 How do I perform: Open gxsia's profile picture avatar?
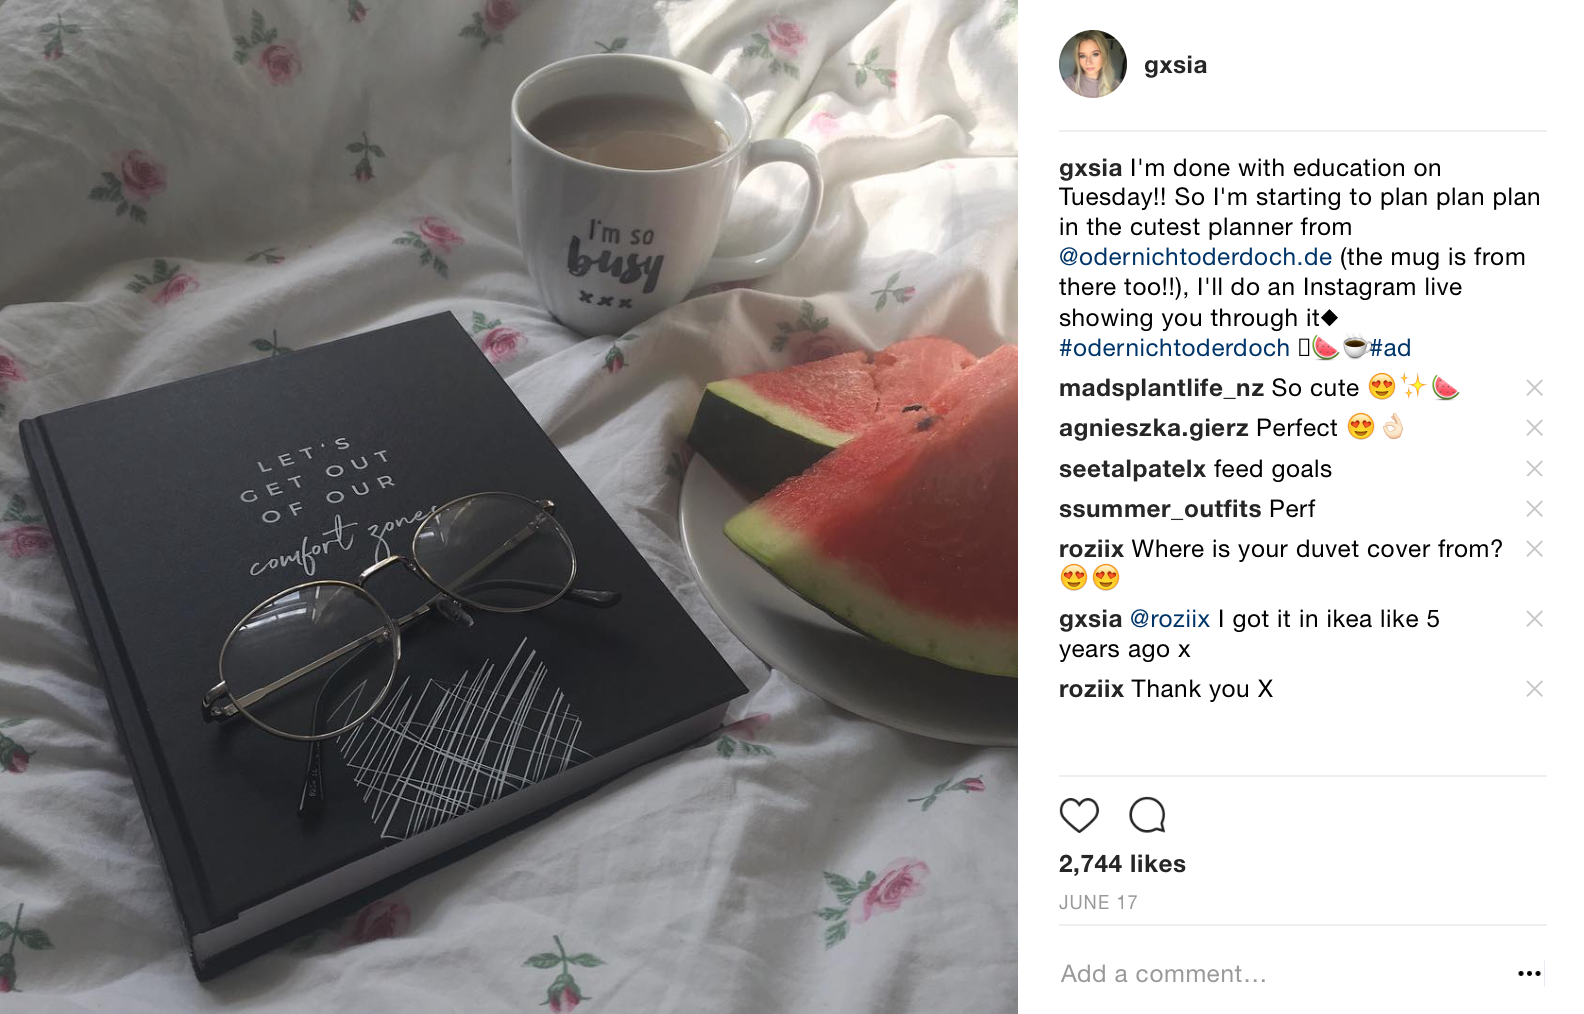pos(1093,64)
